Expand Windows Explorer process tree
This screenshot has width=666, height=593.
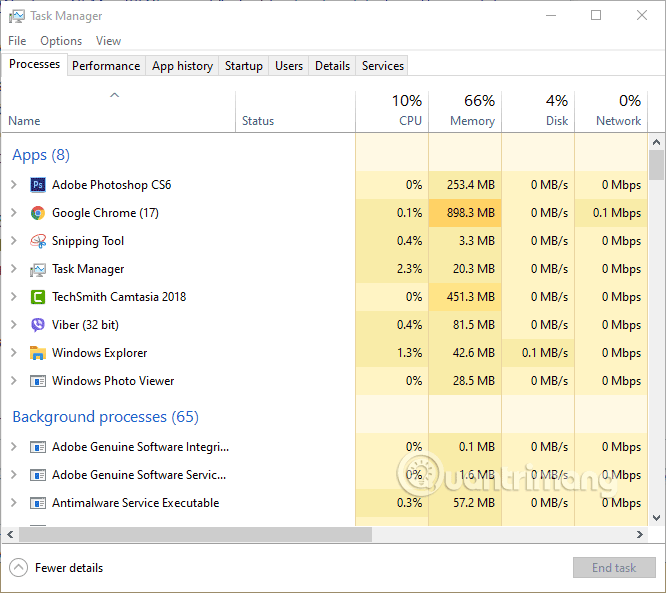(x=13, y=353)
